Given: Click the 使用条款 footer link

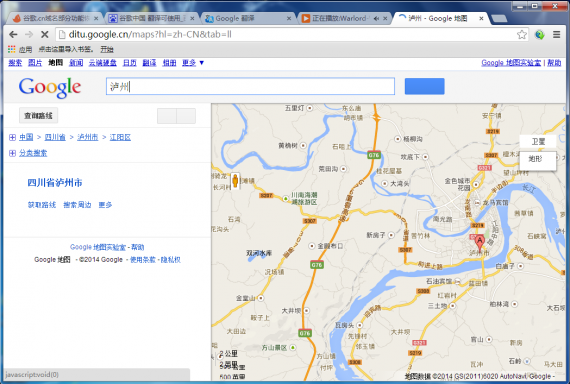Looking at the screenshot, I should click(142, 260).
